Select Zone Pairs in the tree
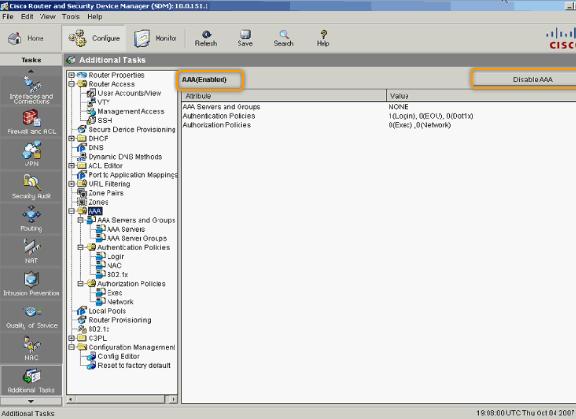Viewport: 576px width, 419px height. pyautogui.click(x=106, y=193)
